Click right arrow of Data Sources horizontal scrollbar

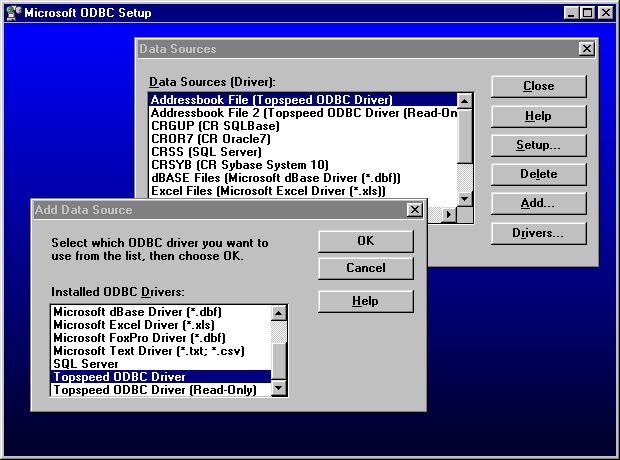tap(449, 214)
